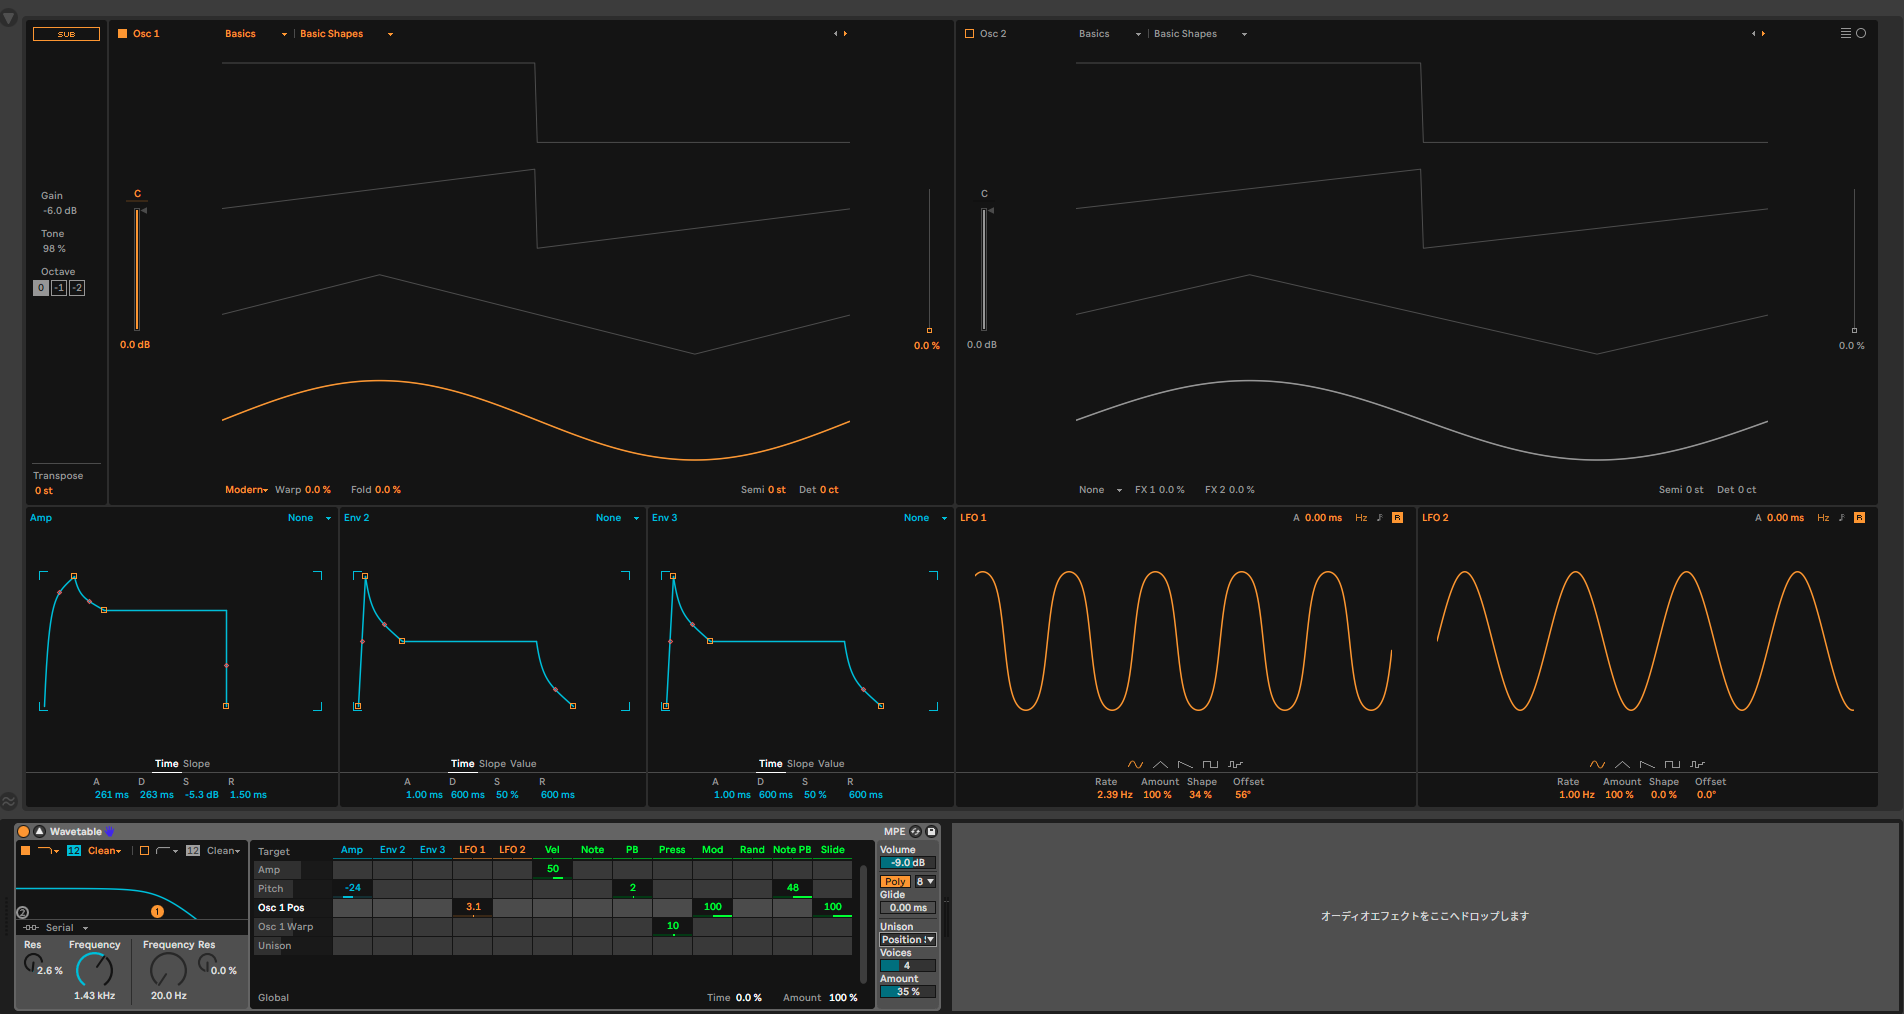
Task: Click the hot-swap preset icon next to MPE
Action: tap(915, 831)
